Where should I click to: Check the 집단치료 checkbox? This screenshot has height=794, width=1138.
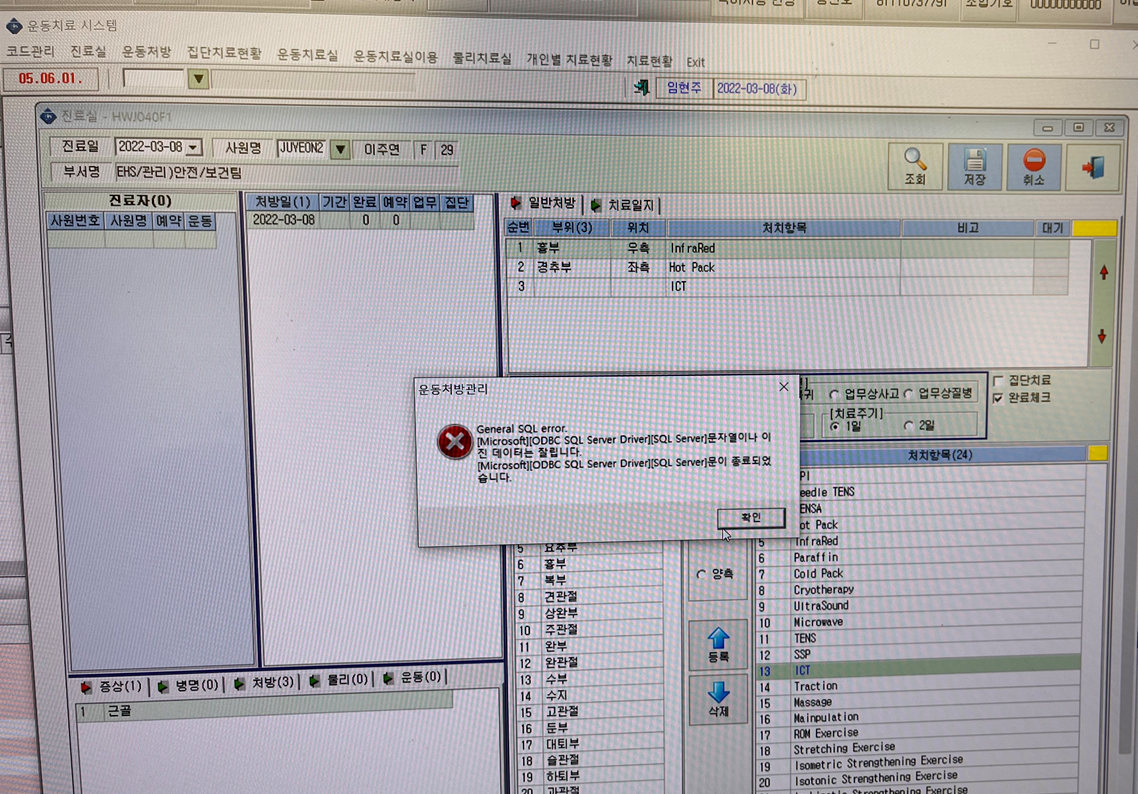click(998, 380)
